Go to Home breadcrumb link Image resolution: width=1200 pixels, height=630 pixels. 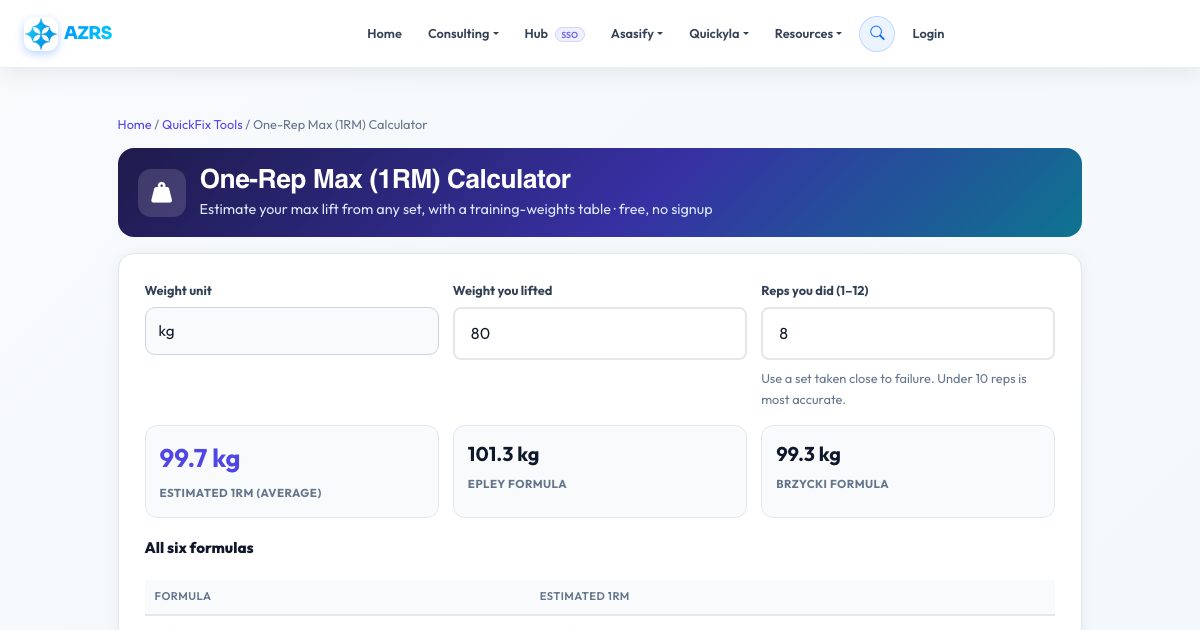[x=134, y=125]
